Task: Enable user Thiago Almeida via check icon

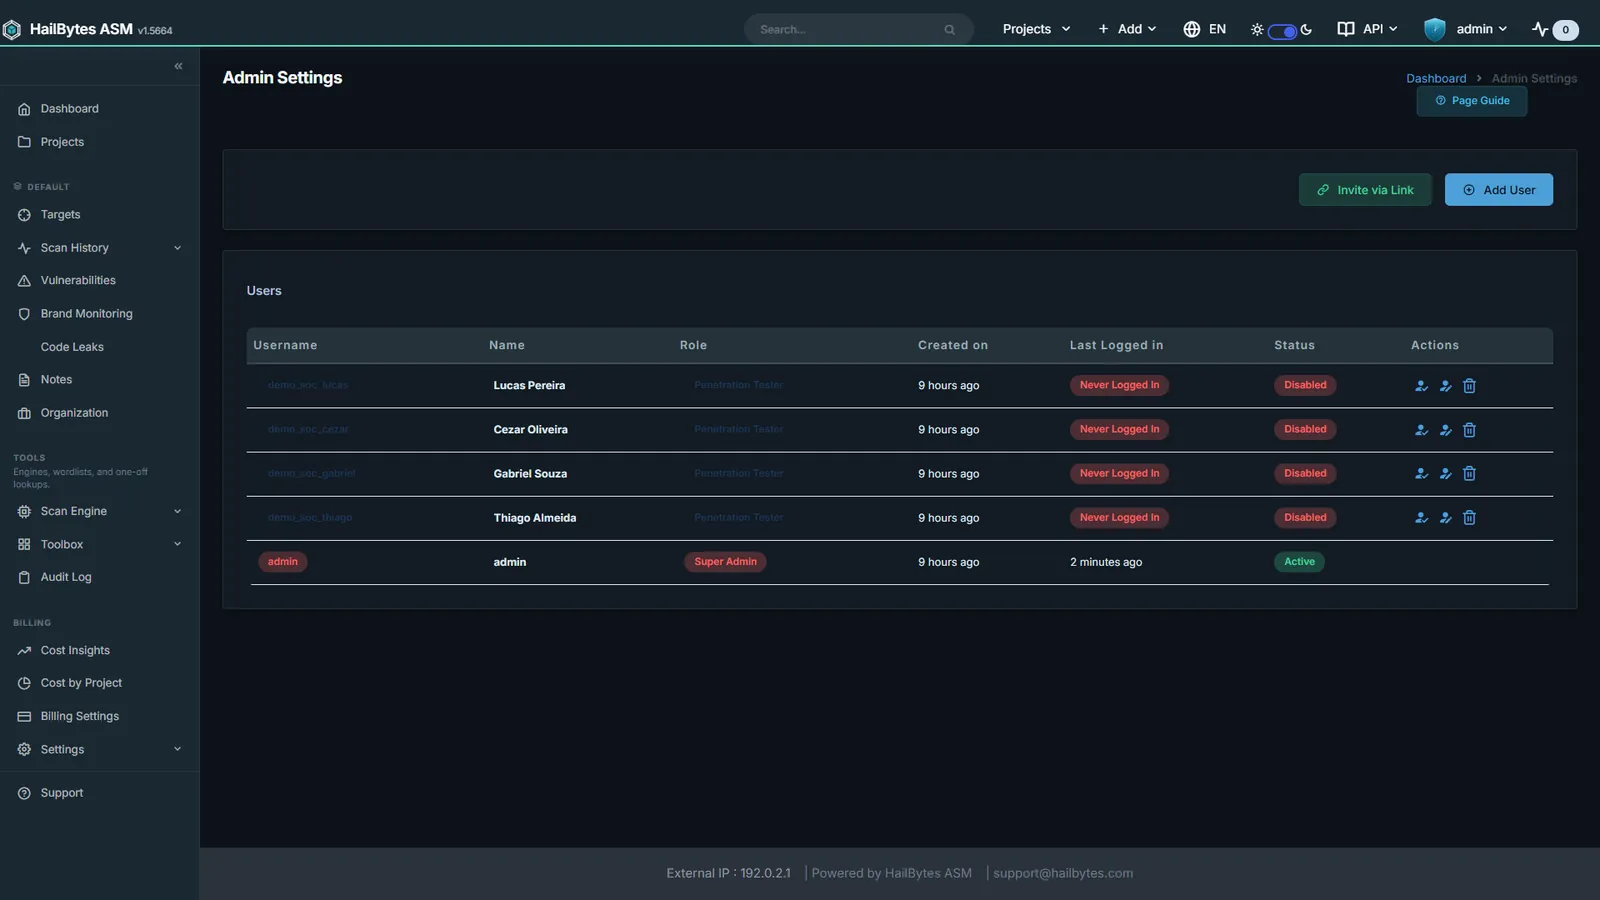Action: [x=1421, y=518]
